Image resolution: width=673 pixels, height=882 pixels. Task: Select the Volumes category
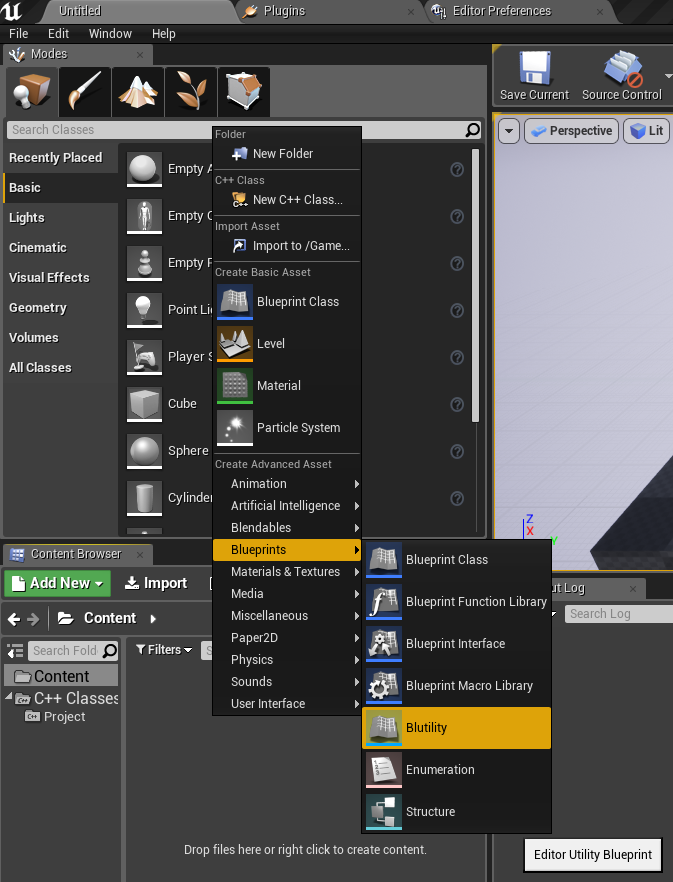coord(60,338)
